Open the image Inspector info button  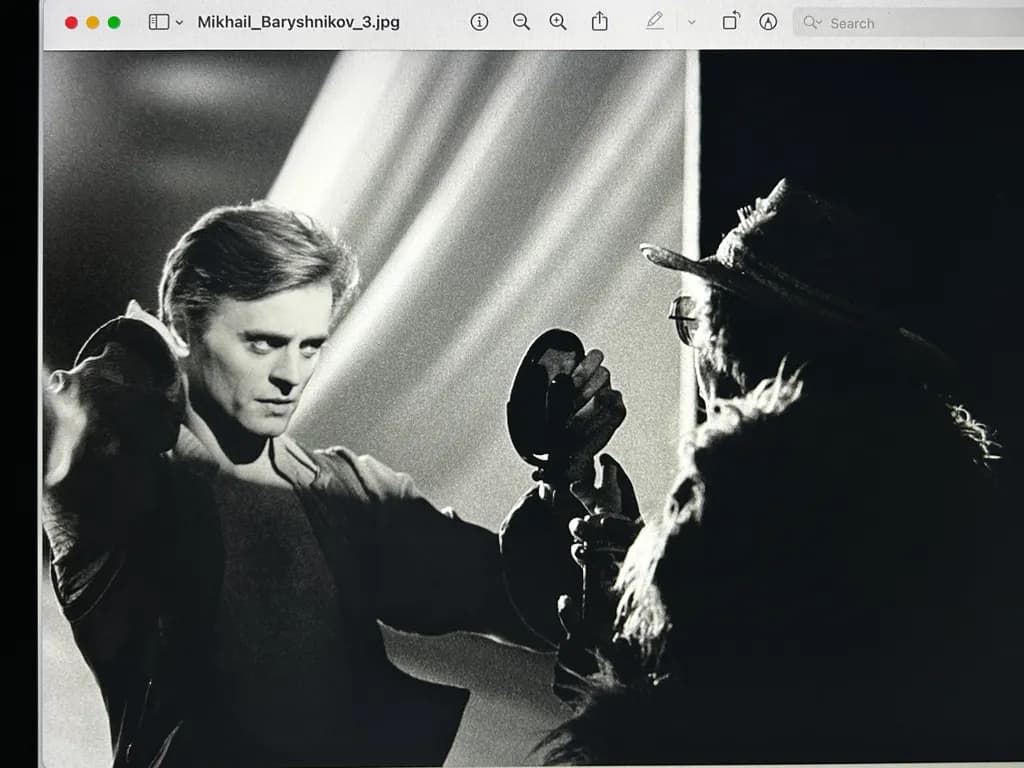click(x=479, y=22)
